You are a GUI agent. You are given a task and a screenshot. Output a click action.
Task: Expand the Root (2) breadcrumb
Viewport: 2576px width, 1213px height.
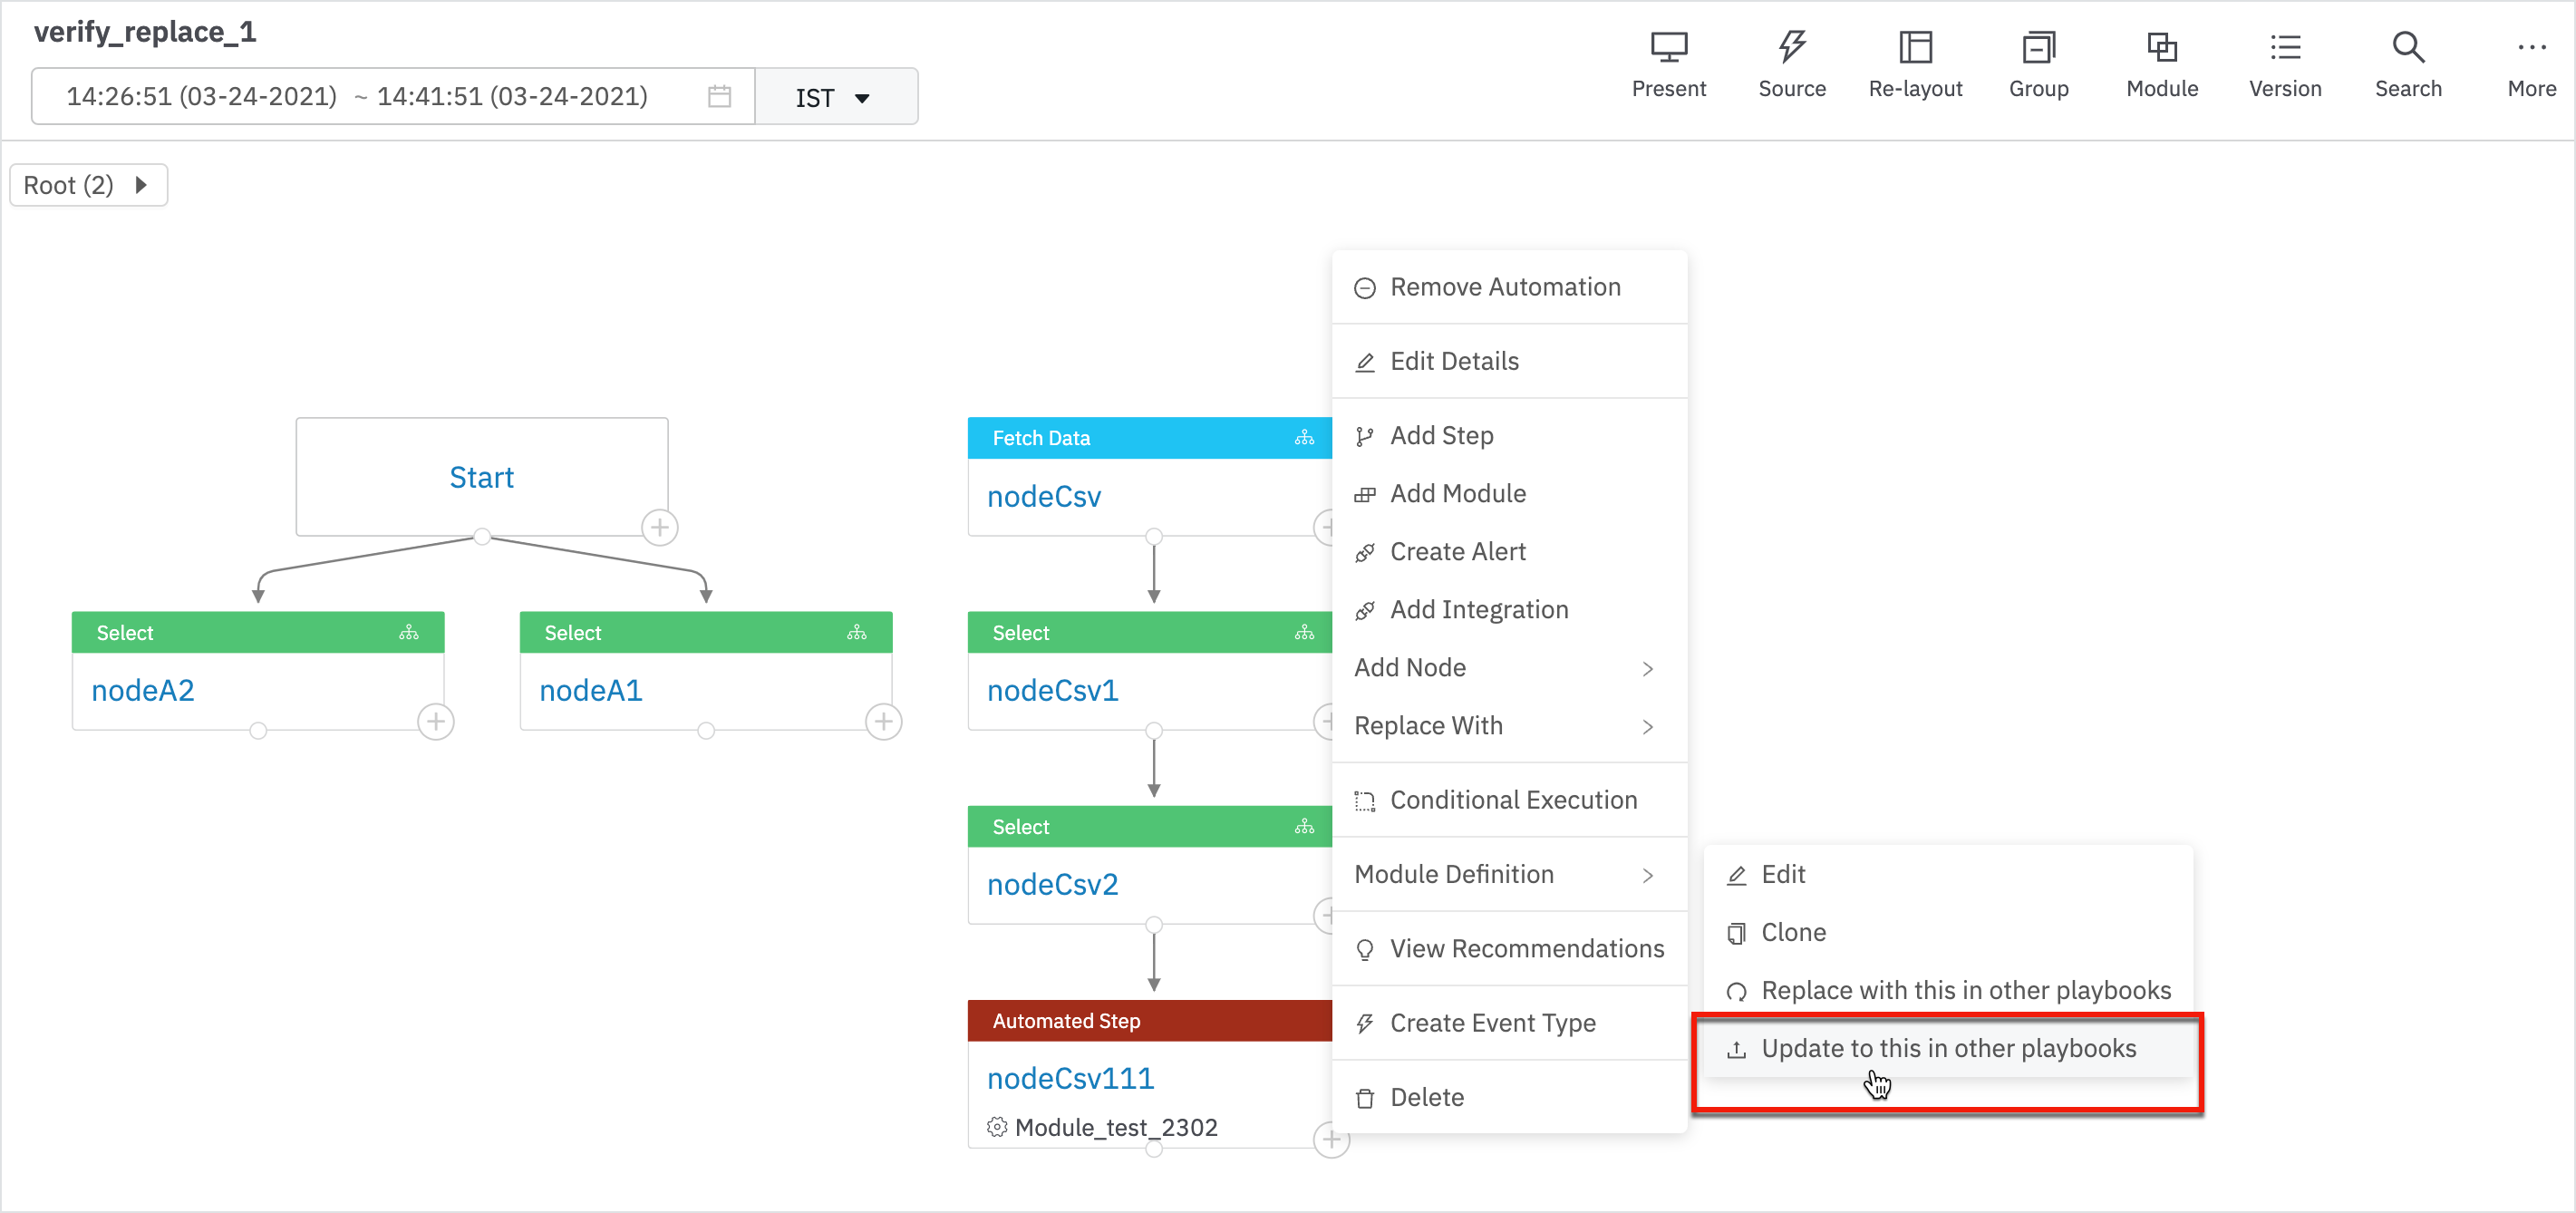88,185
